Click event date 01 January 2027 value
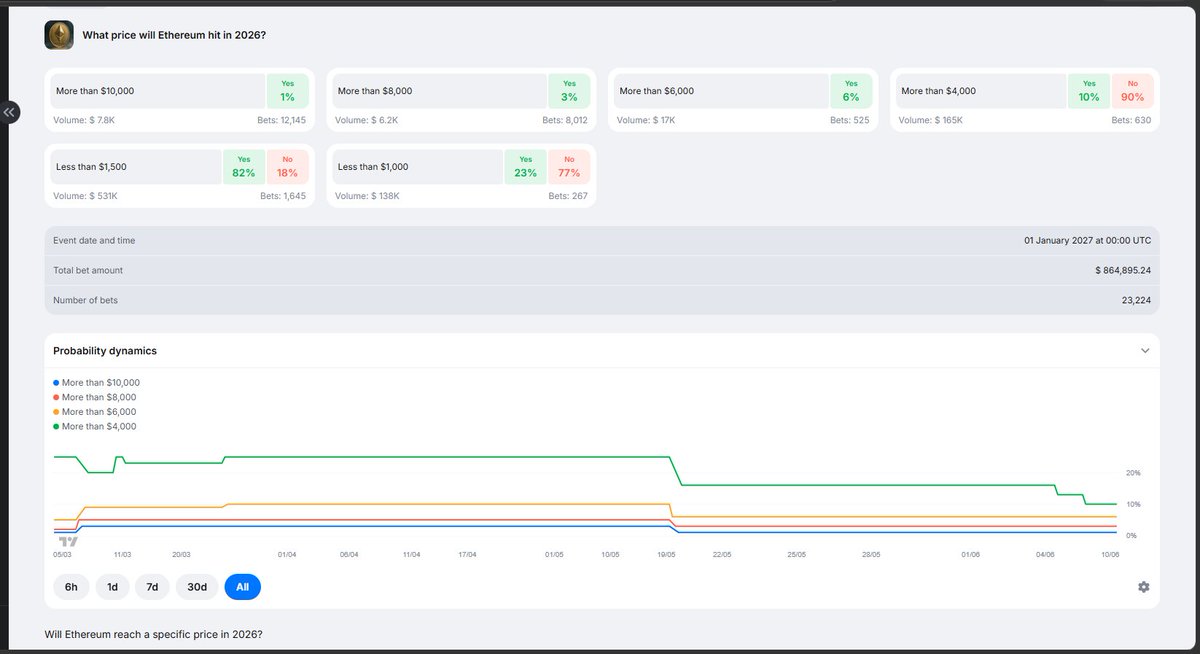Viewport: 1200px width, 654px height. point(1088,240)
